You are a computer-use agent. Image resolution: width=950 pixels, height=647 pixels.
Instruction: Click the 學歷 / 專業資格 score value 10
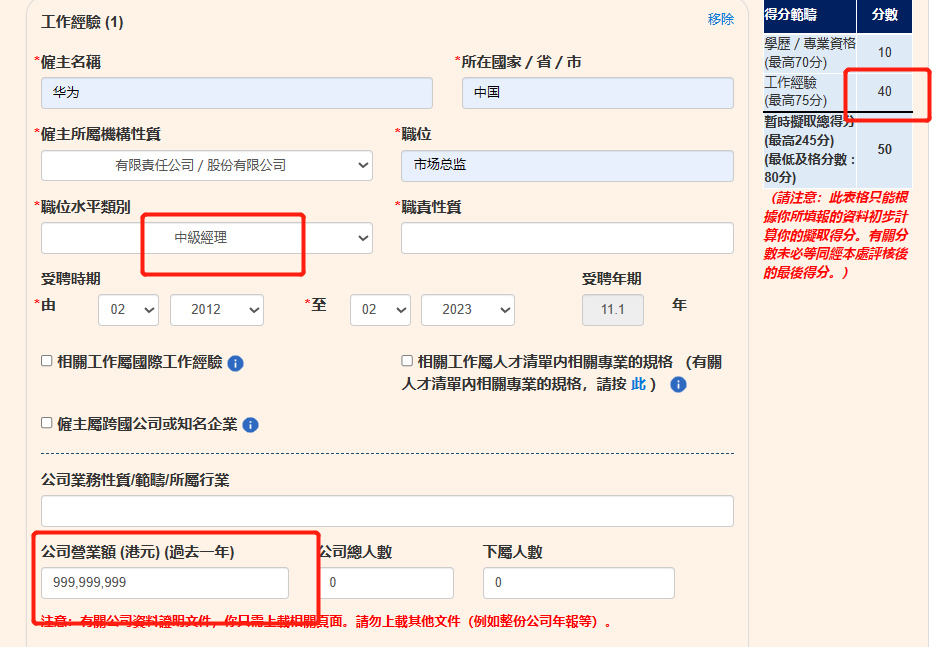tap(885, 53)
